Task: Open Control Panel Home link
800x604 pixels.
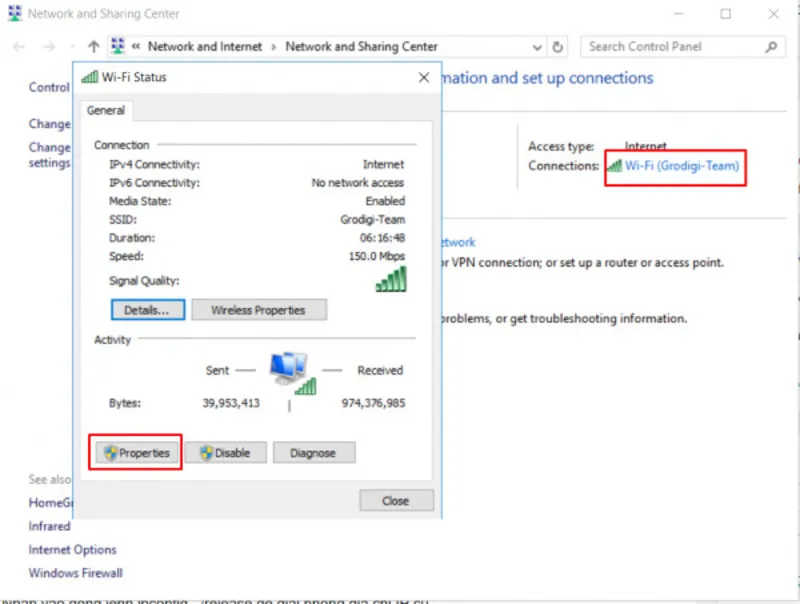Action: point(49,87)
